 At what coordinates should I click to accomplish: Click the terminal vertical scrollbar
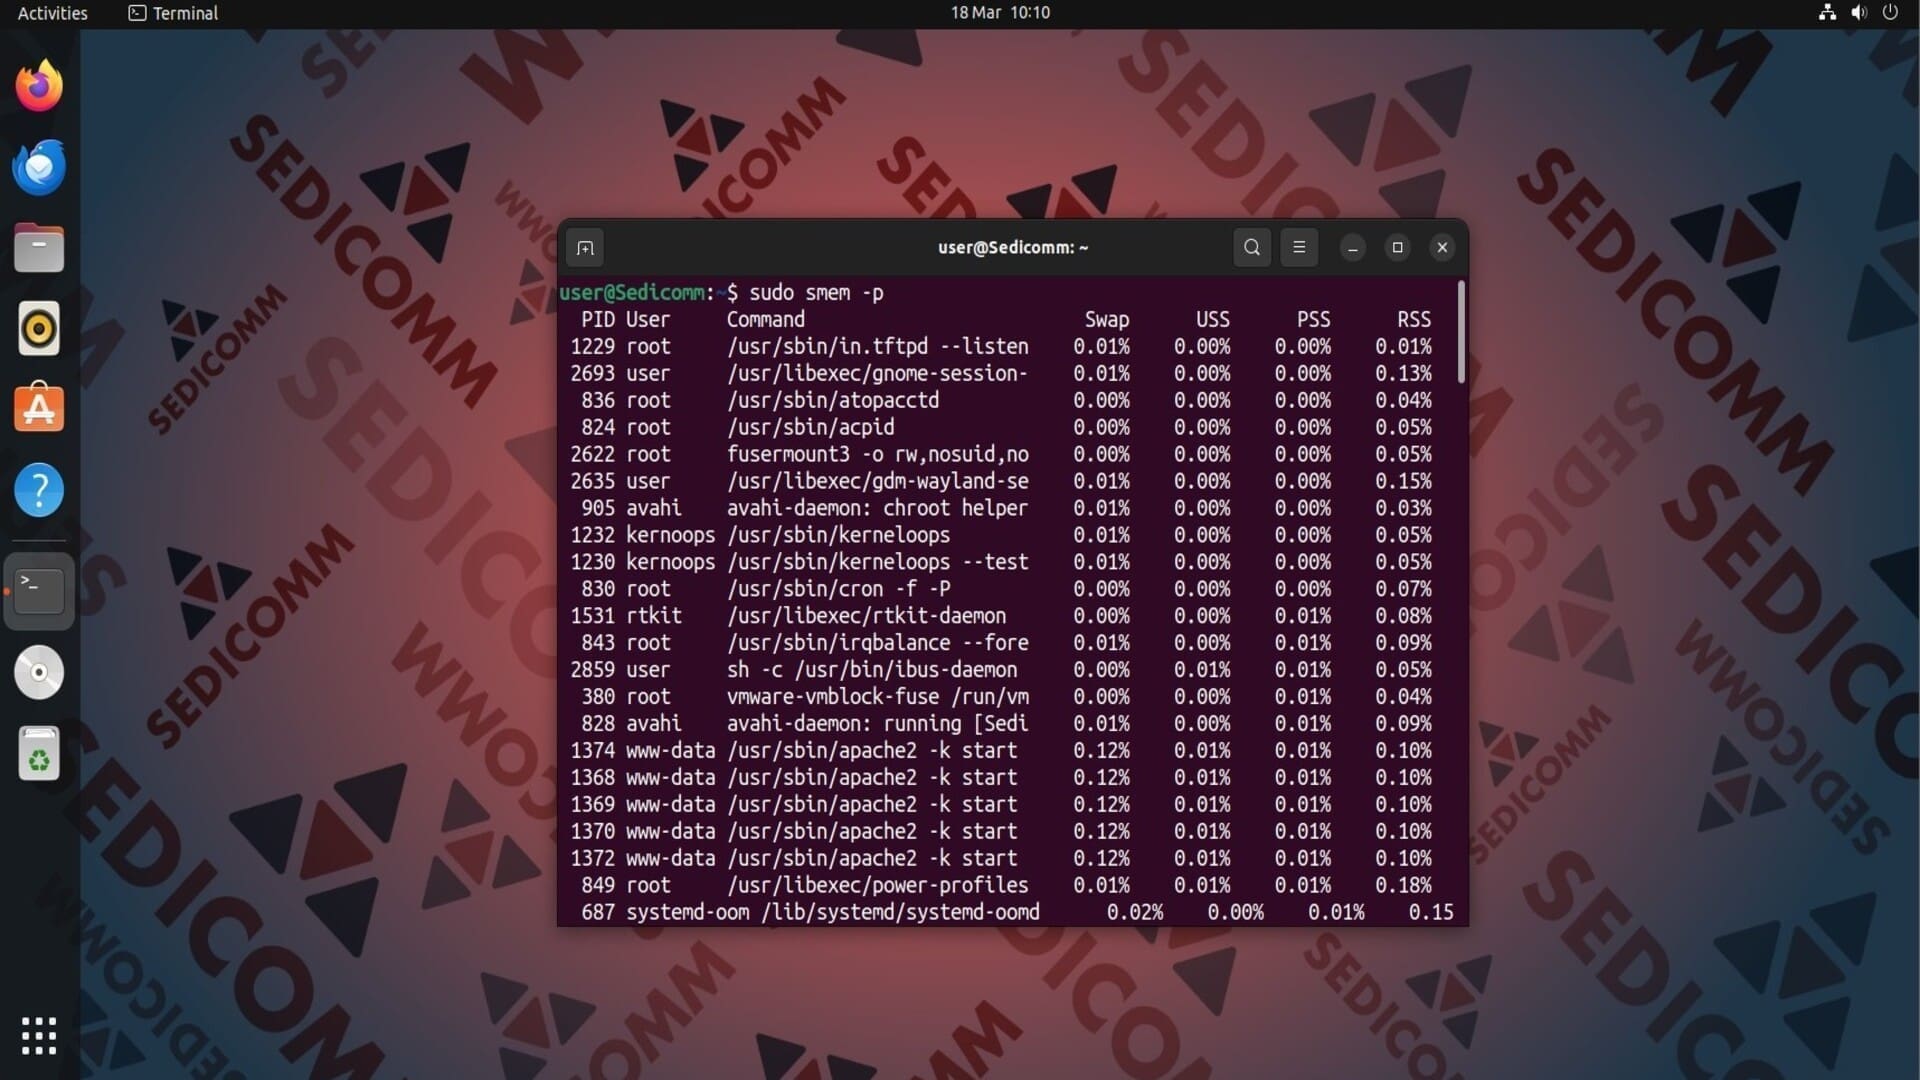[1461, 333]
